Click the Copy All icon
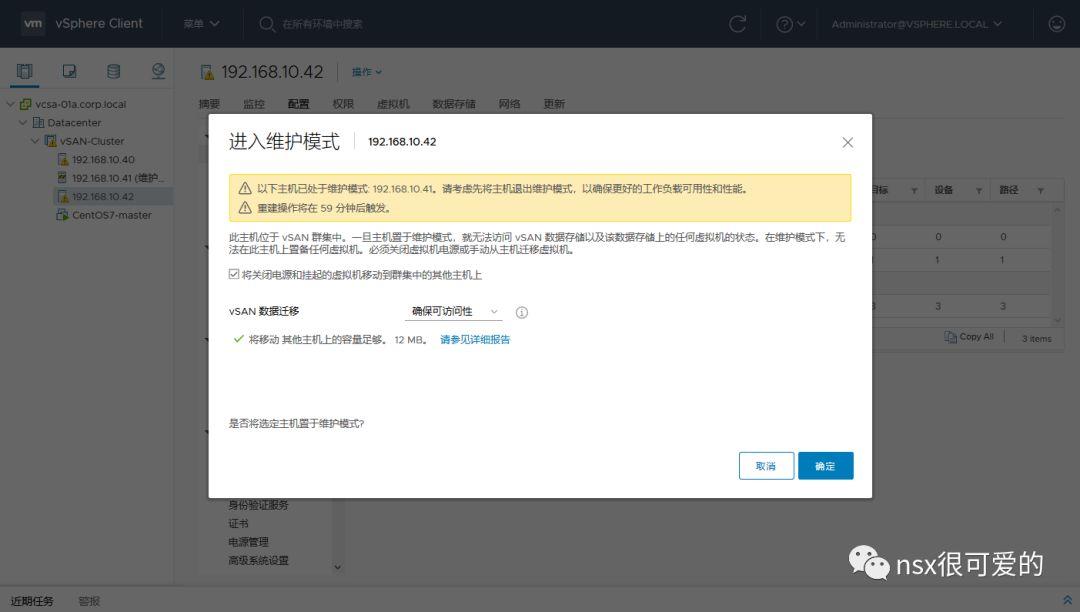Screen dimensions: 1080x612 [x=951, y=337]
